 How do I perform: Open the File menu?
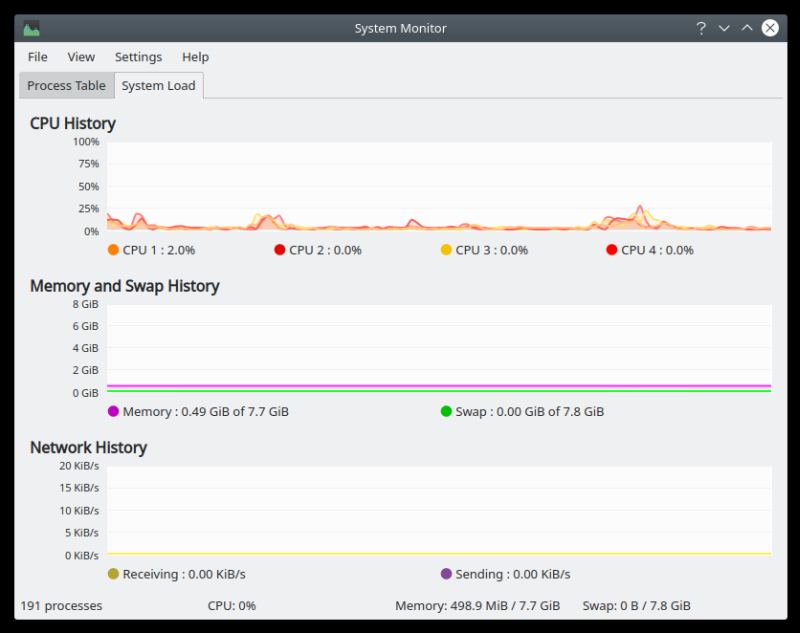38,57
